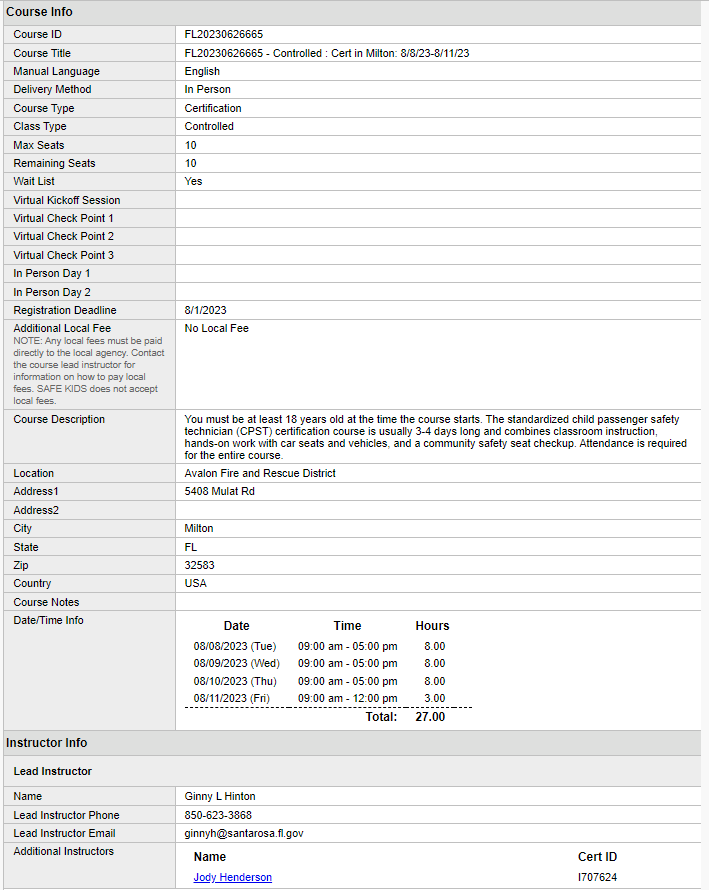Screen dimensions: 709x890
Task: Select the Registration Deadline date 8/1/2023
Action: [x=206, y=310]
